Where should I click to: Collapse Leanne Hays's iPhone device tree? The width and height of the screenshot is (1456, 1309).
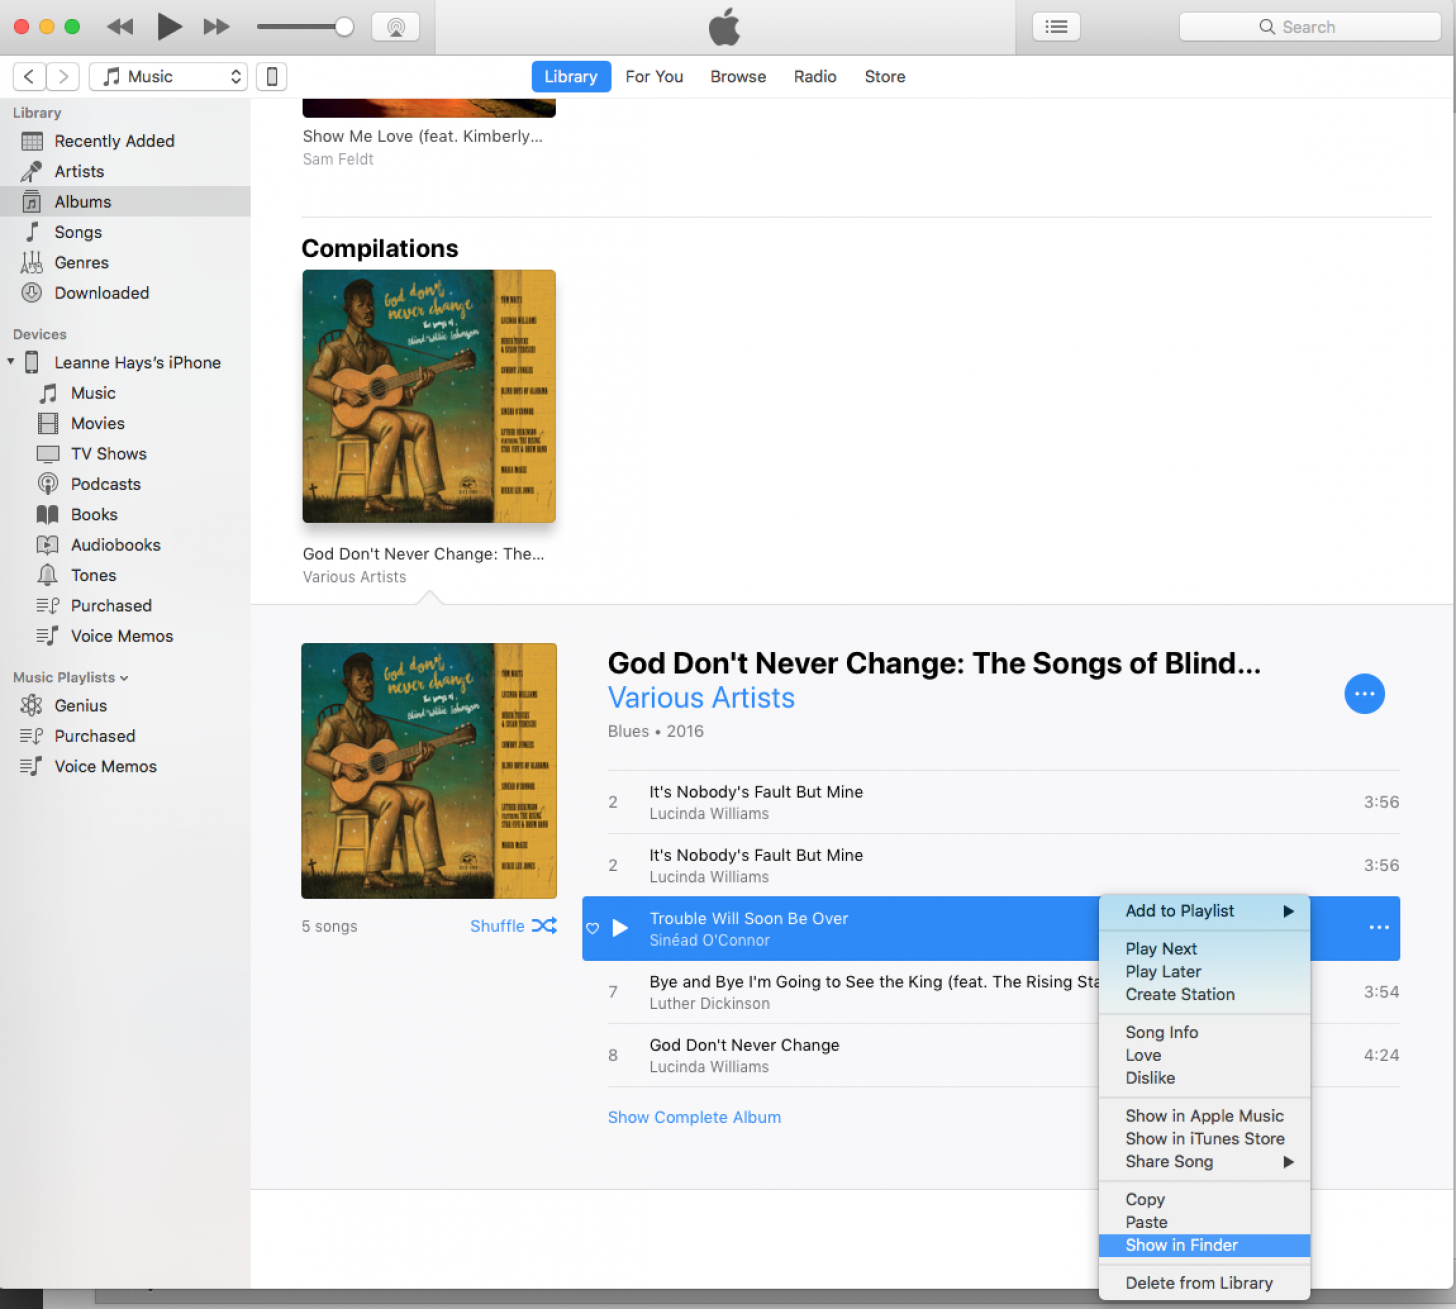click(11, 362)
